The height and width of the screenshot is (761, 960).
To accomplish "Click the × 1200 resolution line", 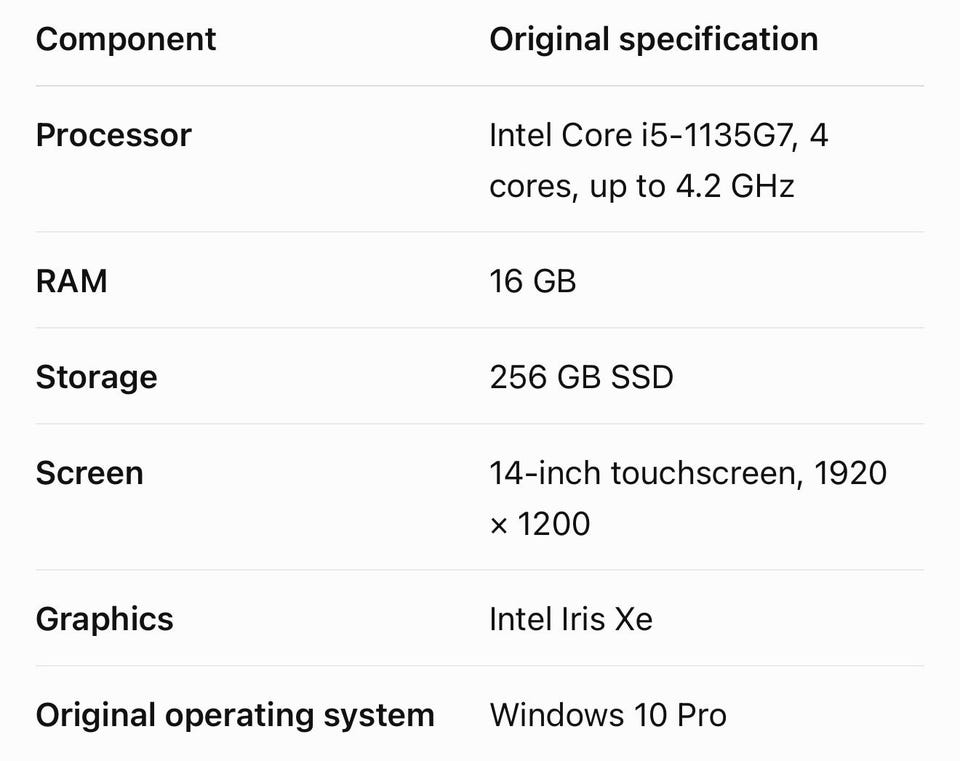I will [539, 524].
